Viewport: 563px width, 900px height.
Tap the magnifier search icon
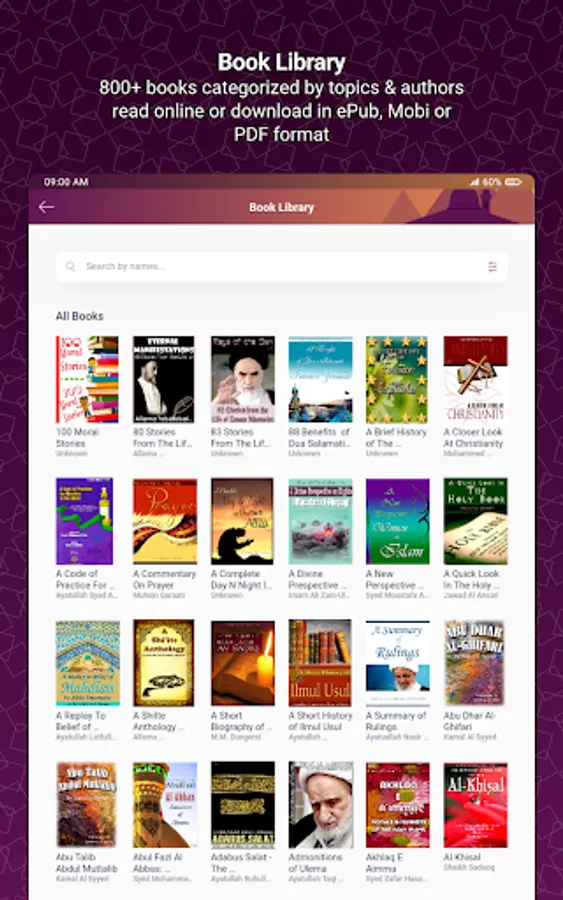[71, 266]
